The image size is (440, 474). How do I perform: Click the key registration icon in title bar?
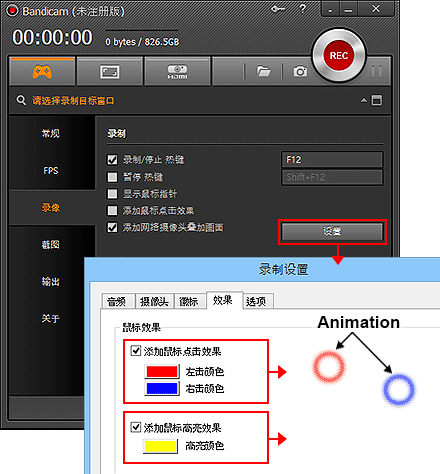pyautogui.click(x=278, y=9)
